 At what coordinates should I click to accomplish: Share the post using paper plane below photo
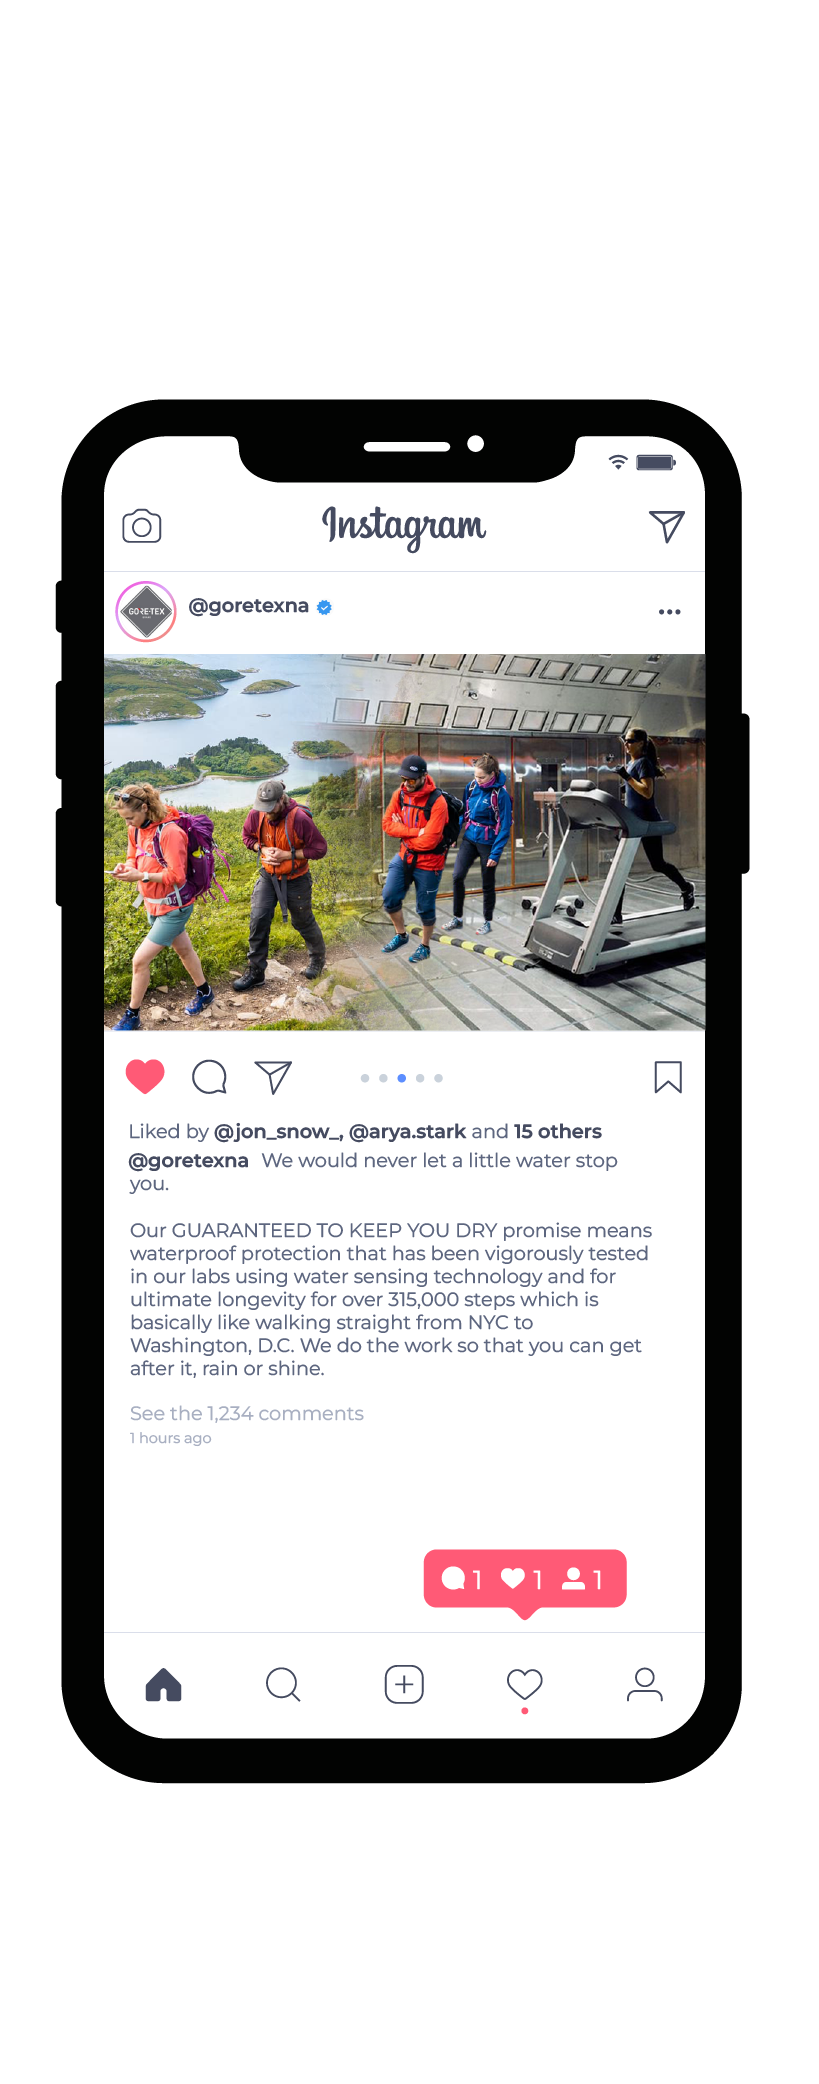273,1077
